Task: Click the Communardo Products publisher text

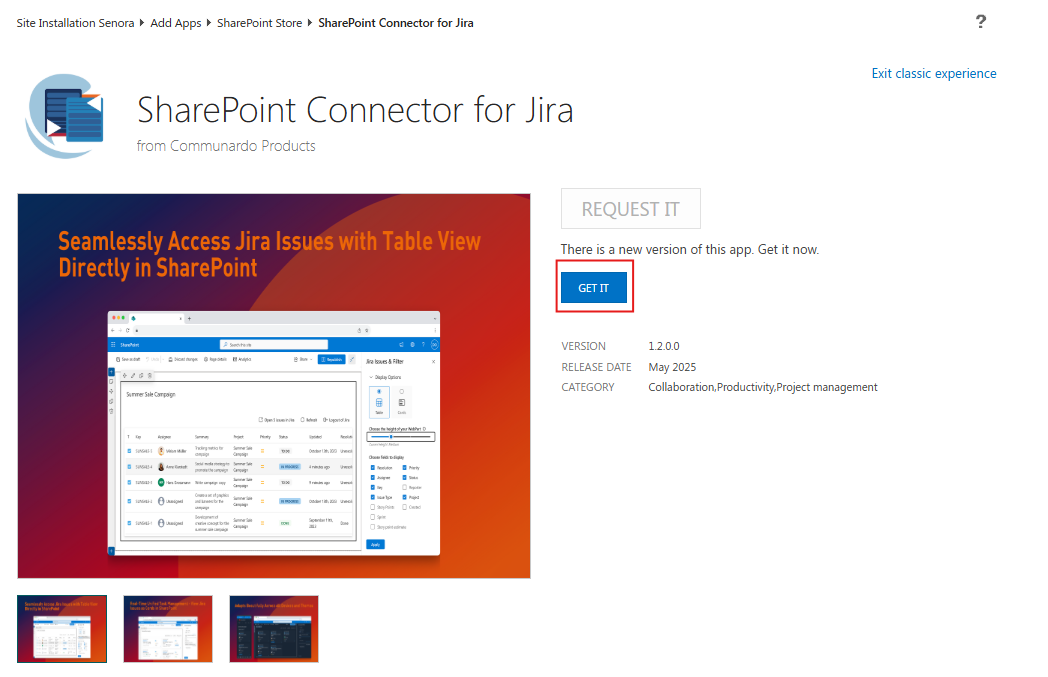Action: tap(243, 146)
